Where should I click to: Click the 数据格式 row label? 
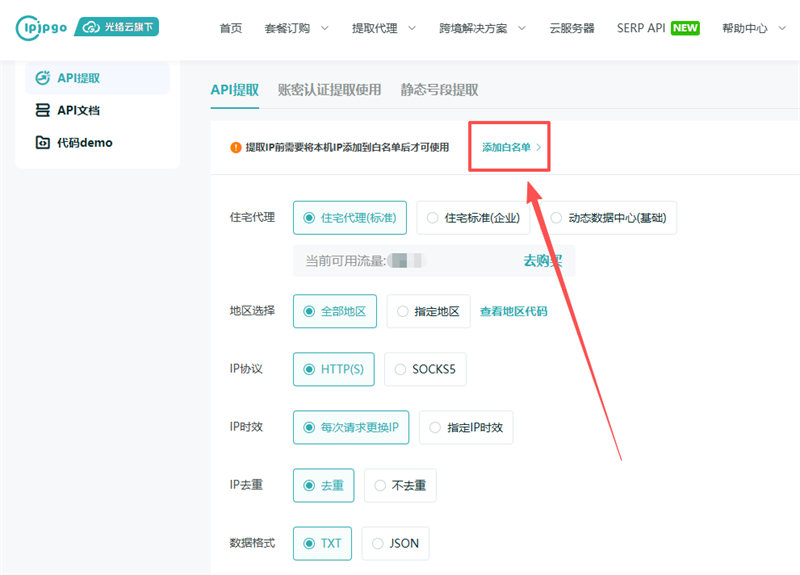click(253, 543)
